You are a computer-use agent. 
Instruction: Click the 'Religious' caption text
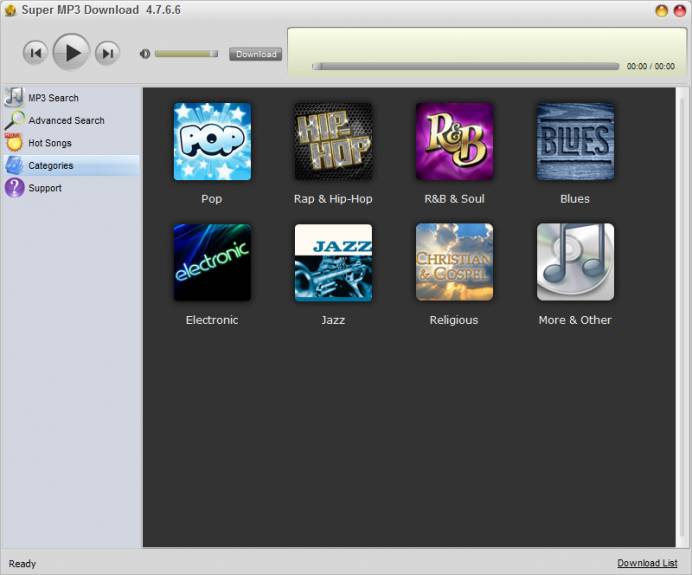[454, 320]
